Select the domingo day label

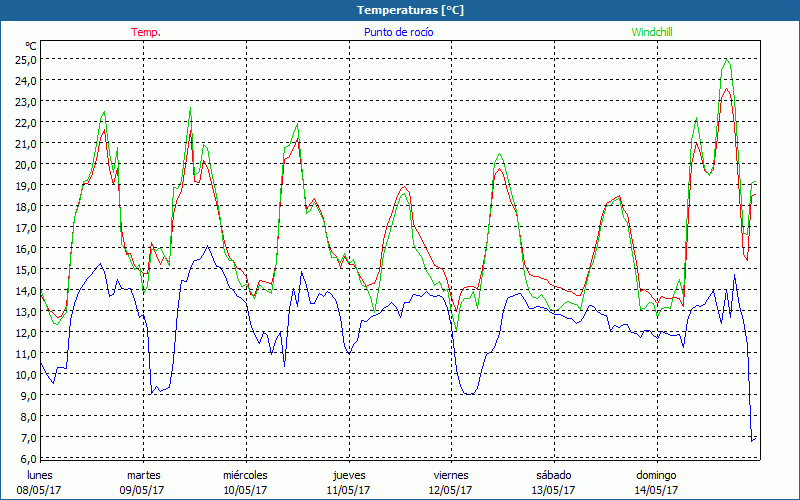click(656, 475)
